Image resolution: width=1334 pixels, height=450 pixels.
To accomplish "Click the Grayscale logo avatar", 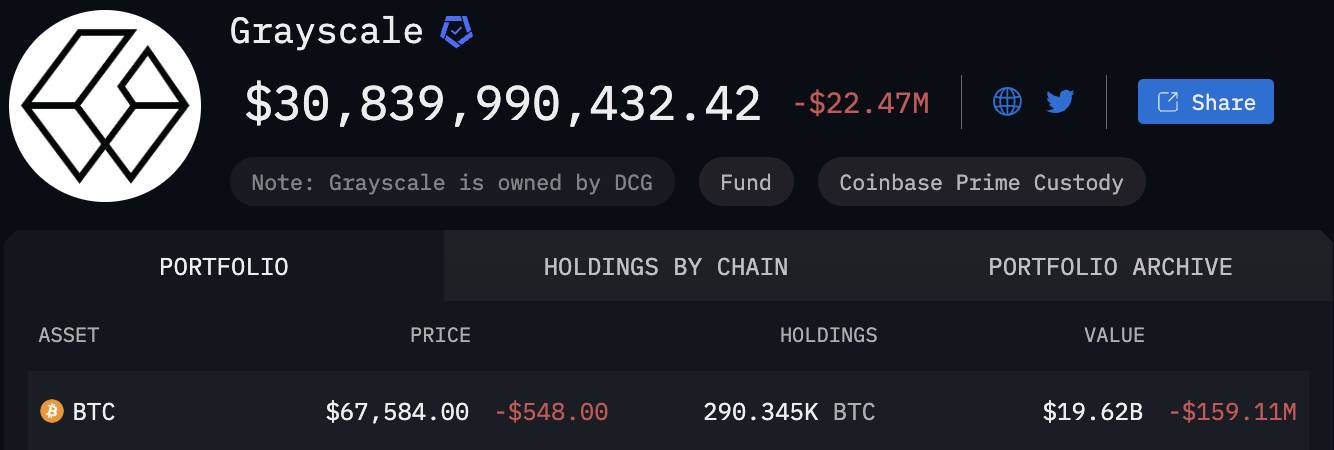I will point(105,105).
